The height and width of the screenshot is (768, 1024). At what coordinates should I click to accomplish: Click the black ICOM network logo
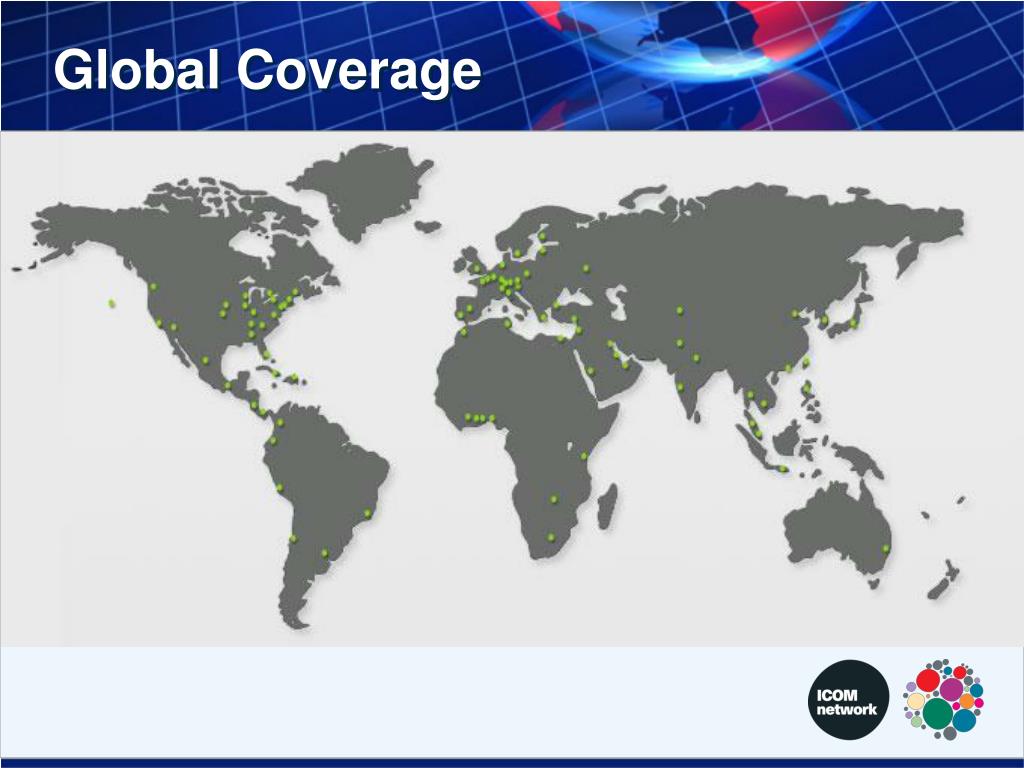click(848, 699)
